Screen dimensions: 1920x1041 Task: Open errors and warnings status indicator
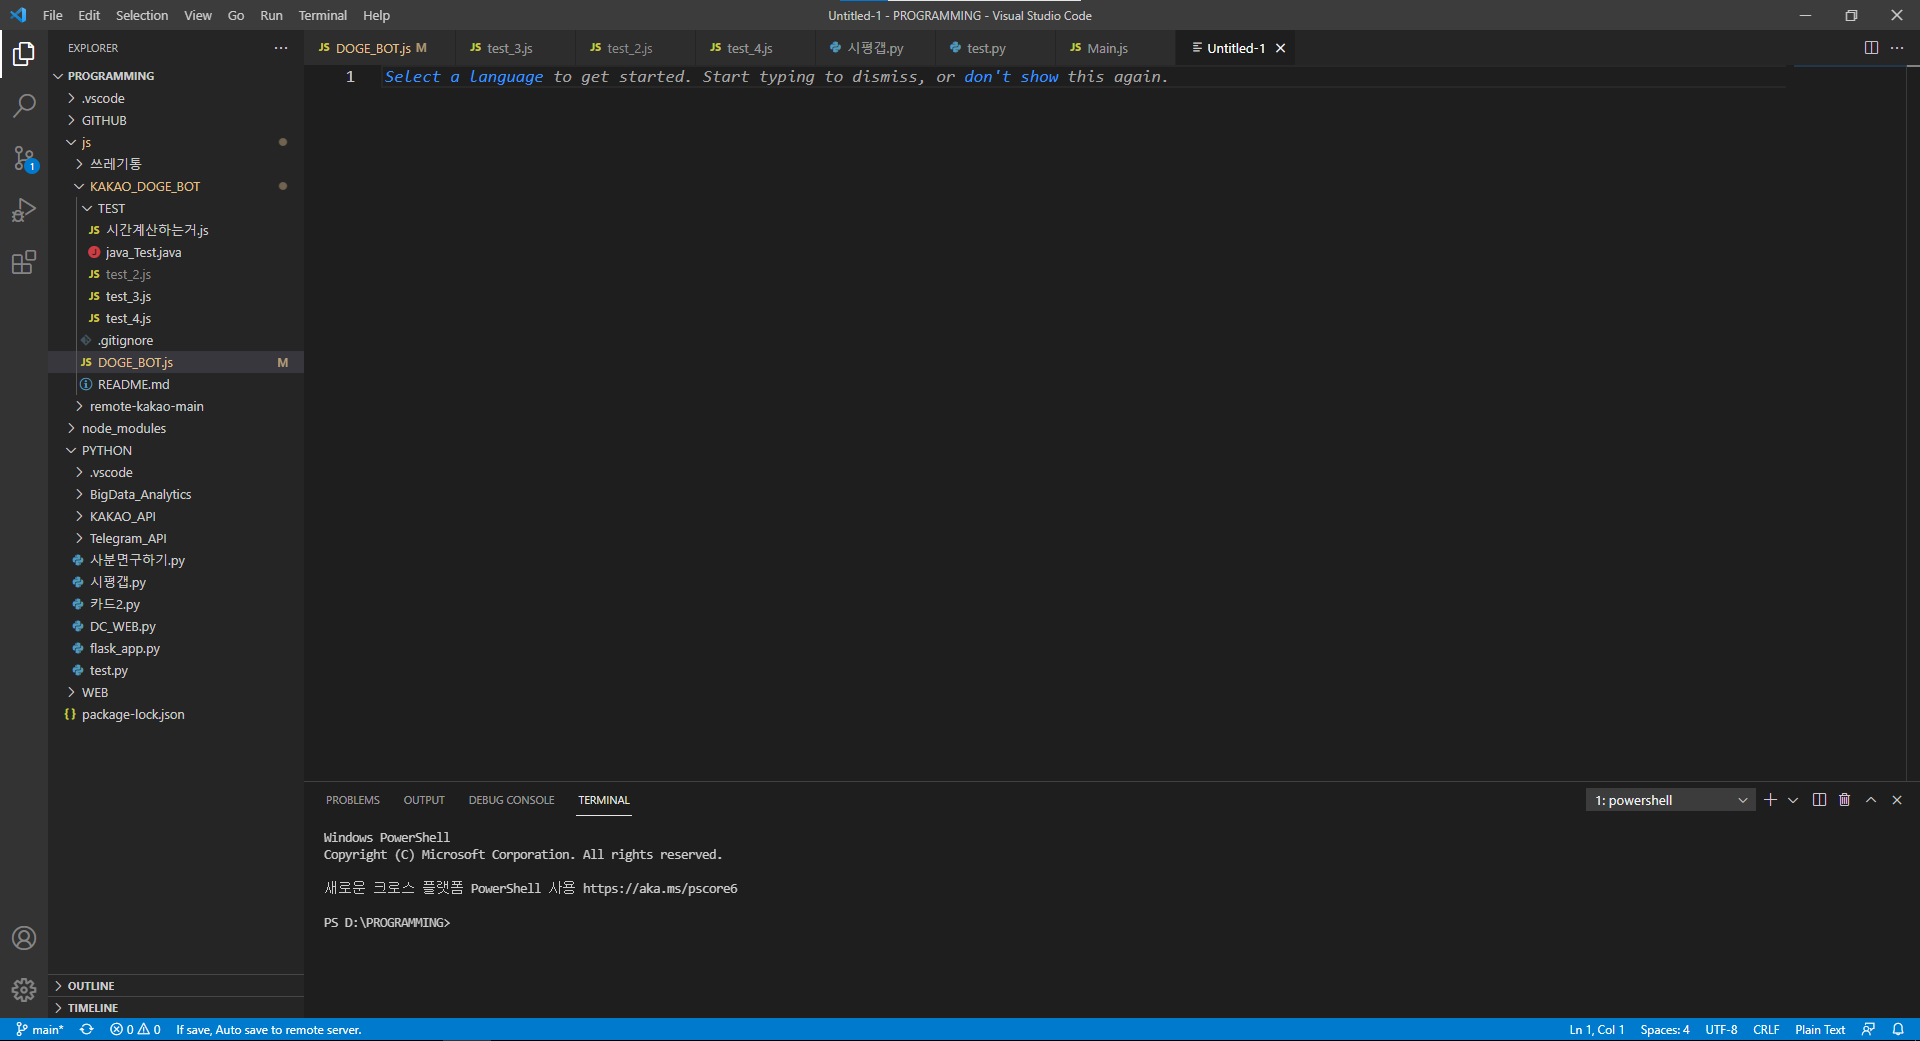click(135, 1029)
